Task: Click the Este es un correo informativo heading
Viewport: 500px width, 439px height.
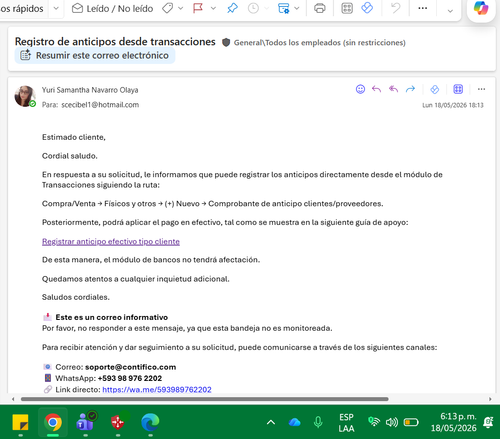Action: 112,317
